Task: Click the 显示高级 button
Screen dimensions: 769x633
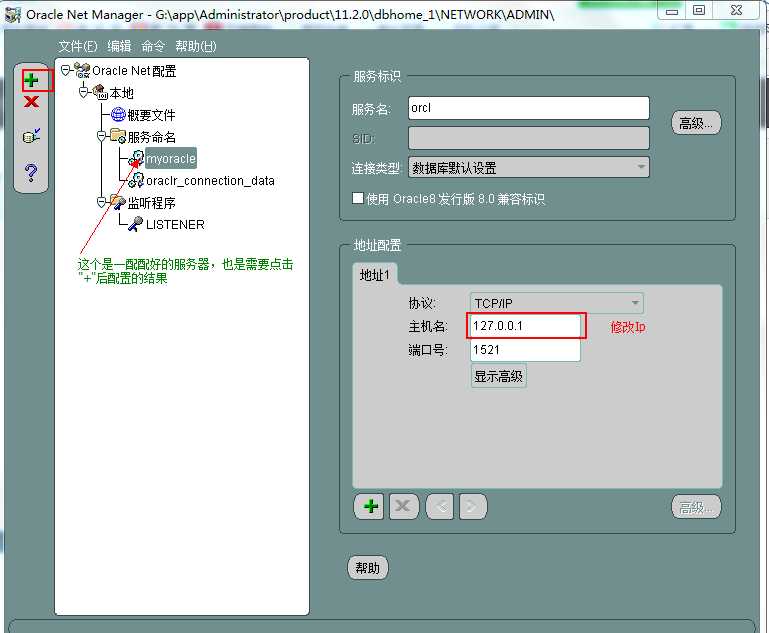Action: [498, 376]
